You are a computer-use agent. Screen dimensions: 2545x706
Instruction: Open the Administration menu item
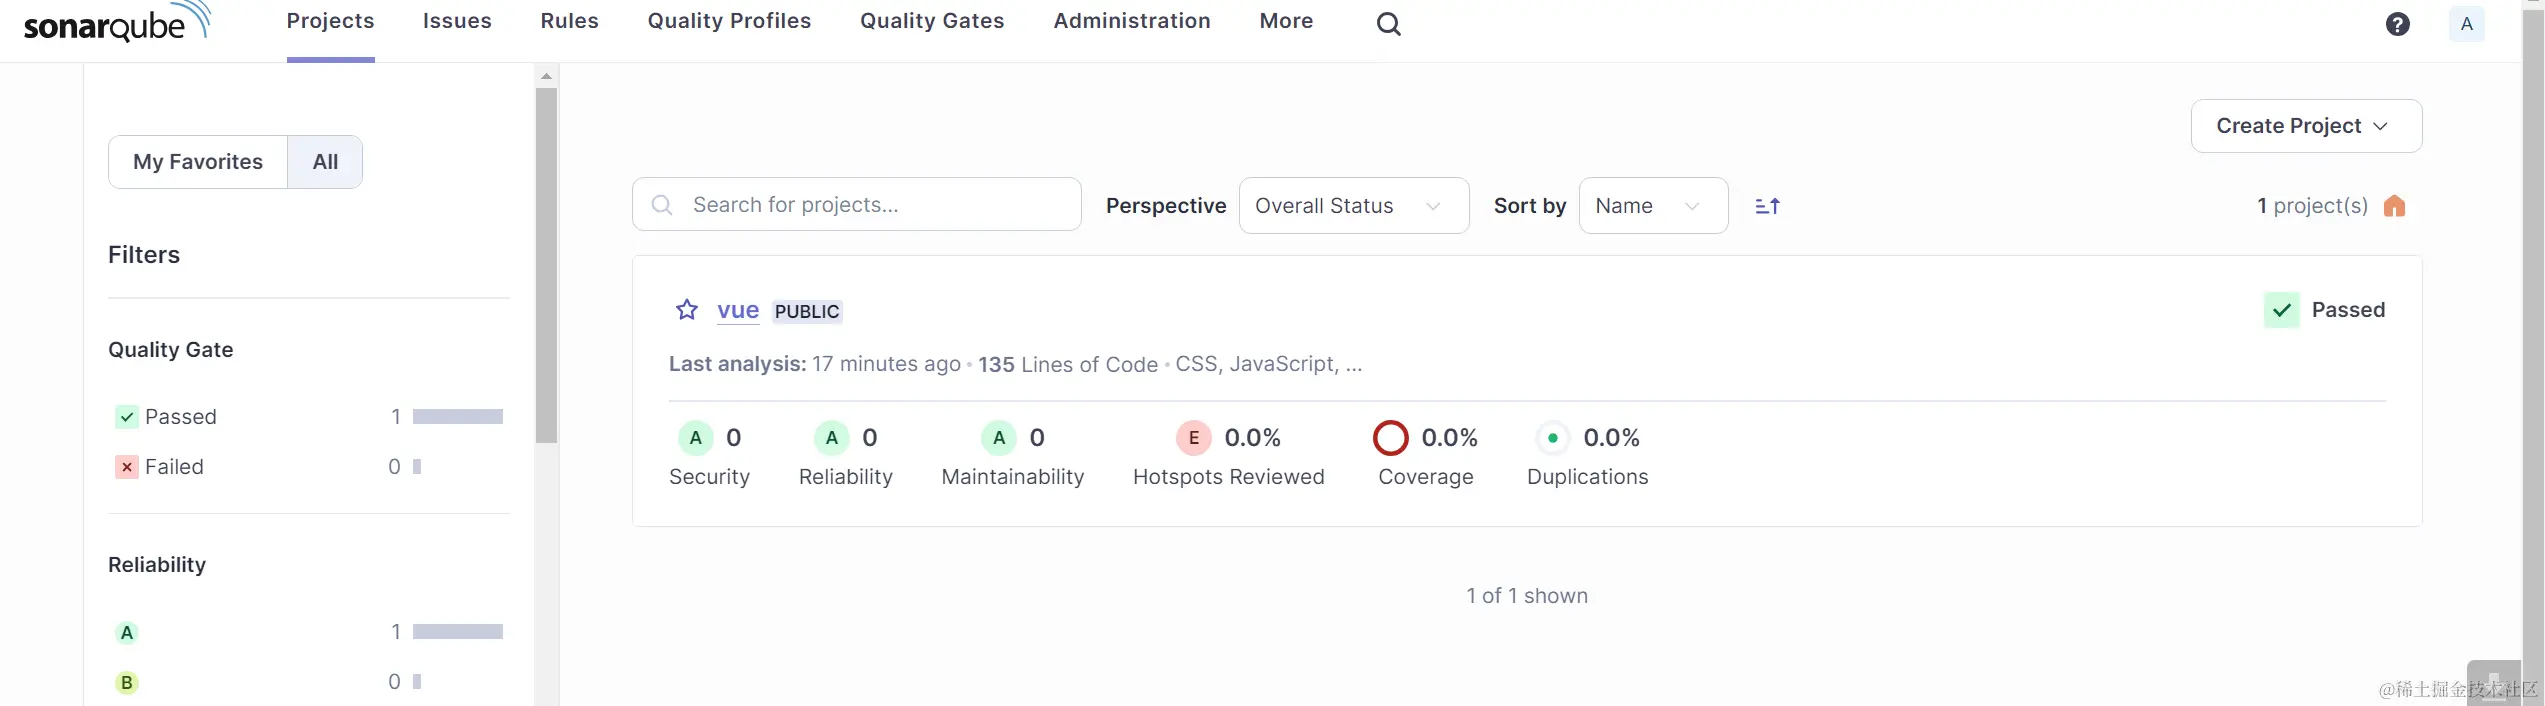(x=1131, y=21)
